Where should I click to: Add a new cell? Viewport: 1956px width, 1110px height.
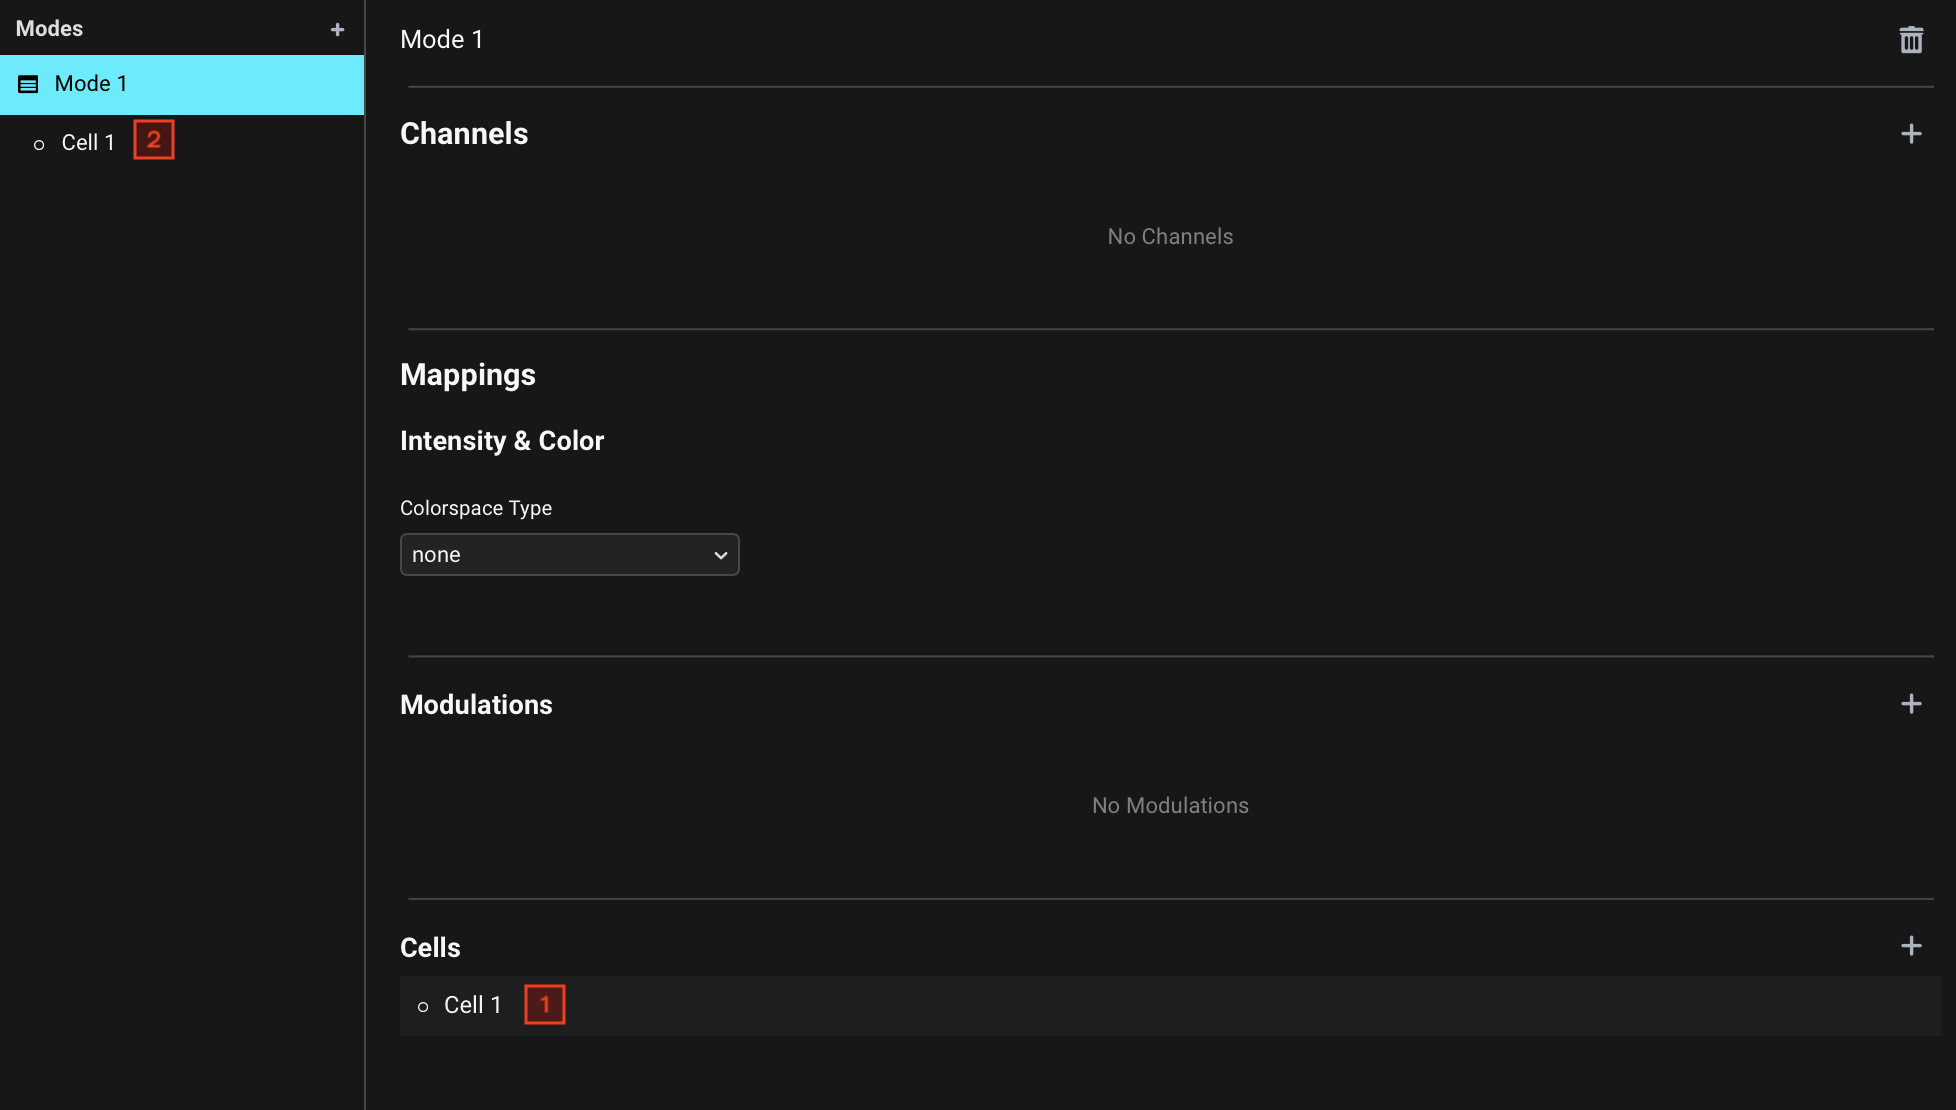[1911, 946]
